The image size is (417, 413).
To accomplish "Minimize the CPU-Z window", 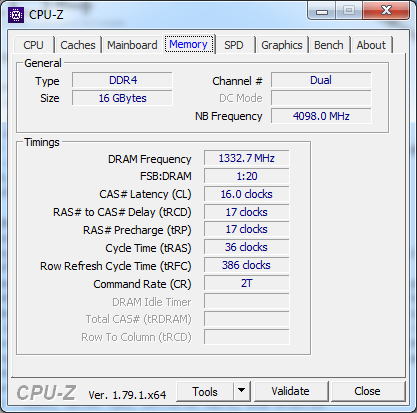I will click(322, 11).
